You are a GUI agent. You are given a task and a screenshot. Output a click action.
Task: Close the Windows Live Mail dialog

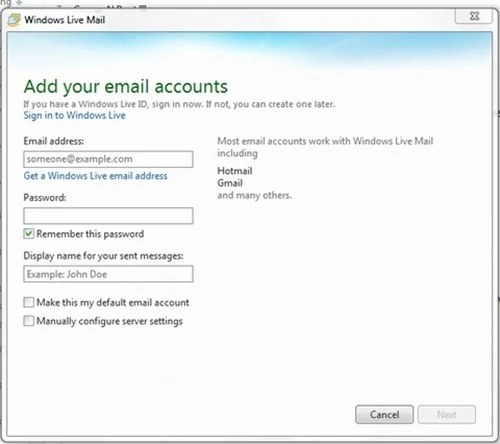pyautogui.click(x=474, y=16)
